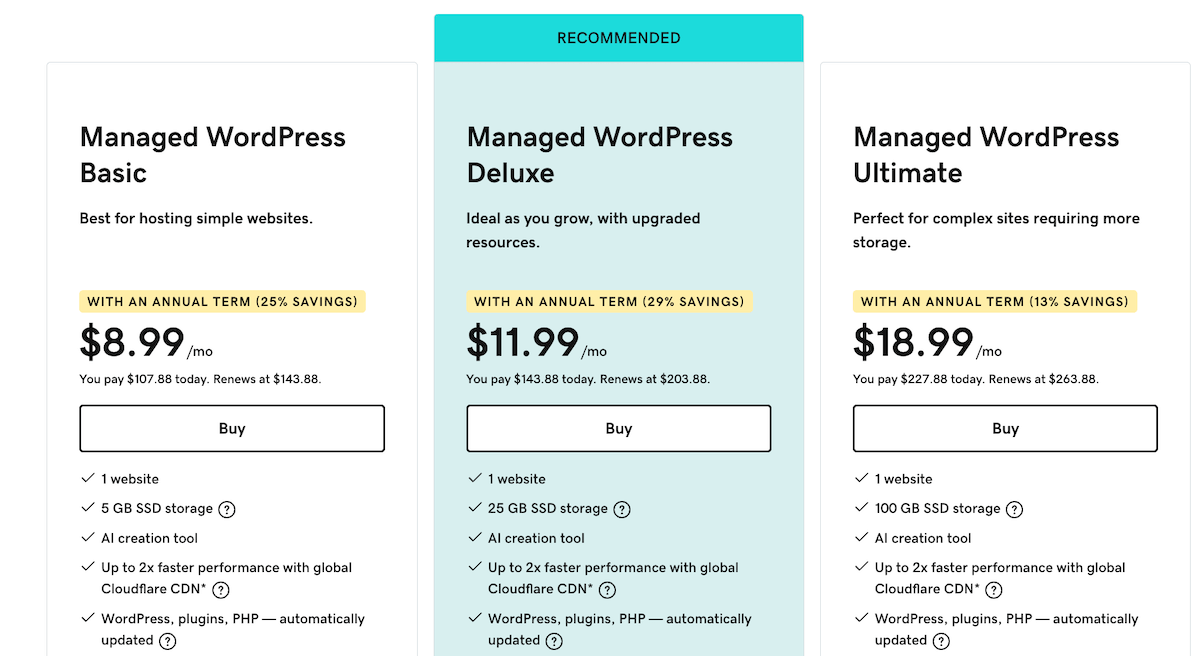Open Cloudflare CDN help icon in Deluxe plan

click(607, 590)
